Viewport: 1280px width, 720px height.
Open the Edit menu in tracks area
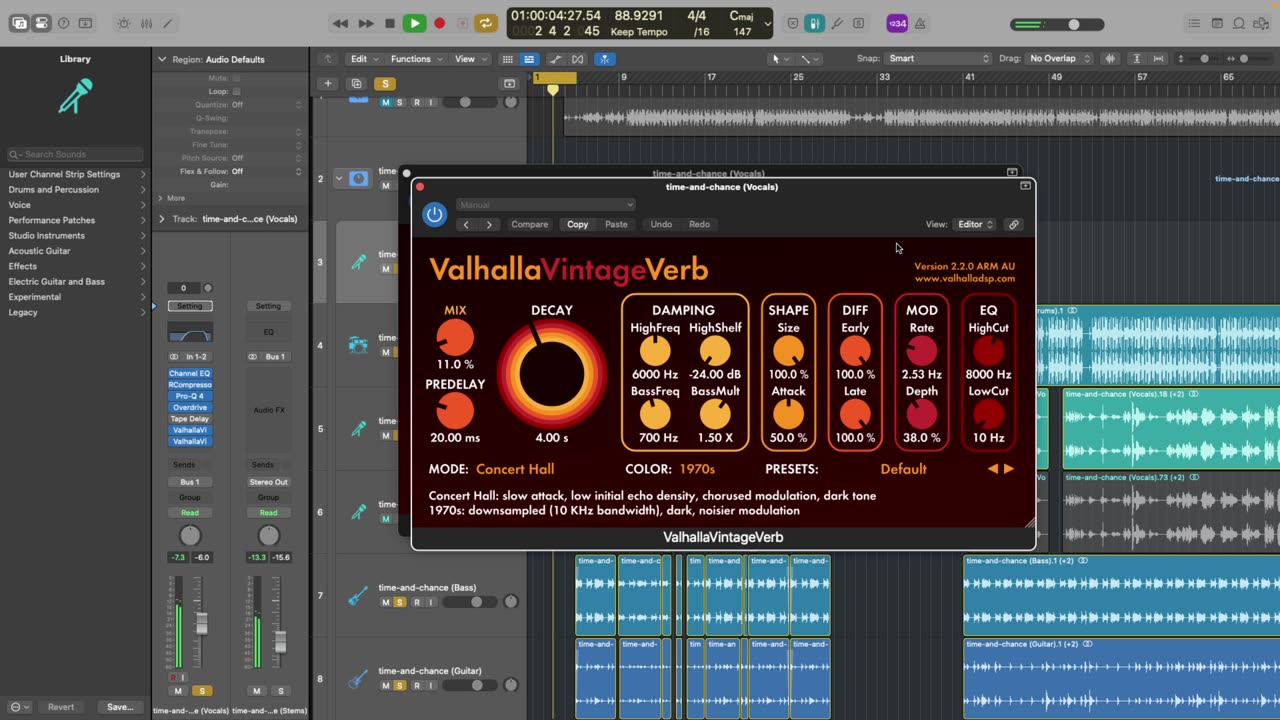click(364, 59)
